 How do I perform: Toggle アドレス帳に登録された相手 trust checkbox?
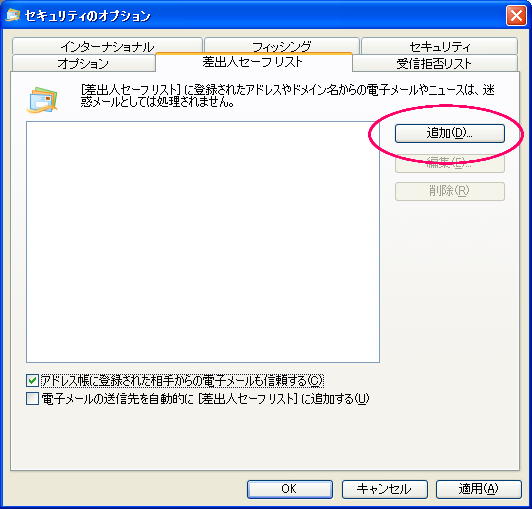coord(32,380)
